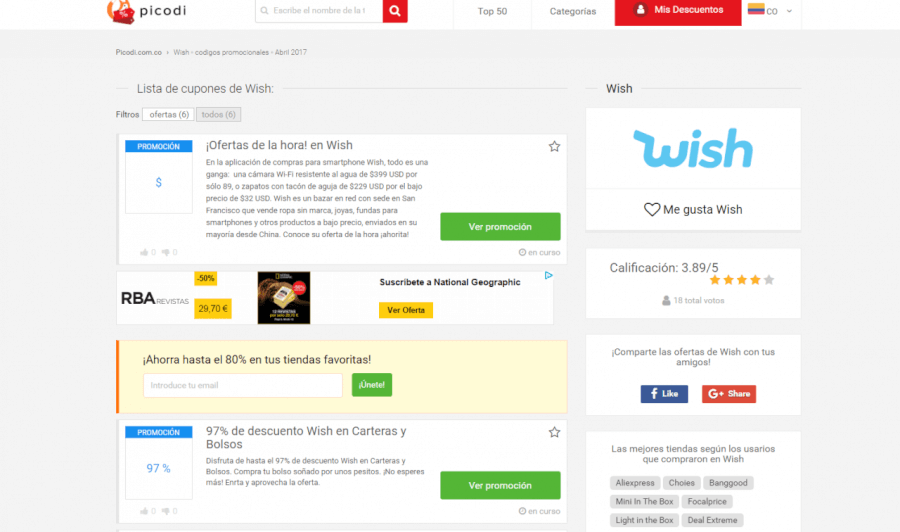Viewport: 900px width, 532px height.
Task: Click Ver promoción for Ofertas de la hora
Action: pos(501,227)
